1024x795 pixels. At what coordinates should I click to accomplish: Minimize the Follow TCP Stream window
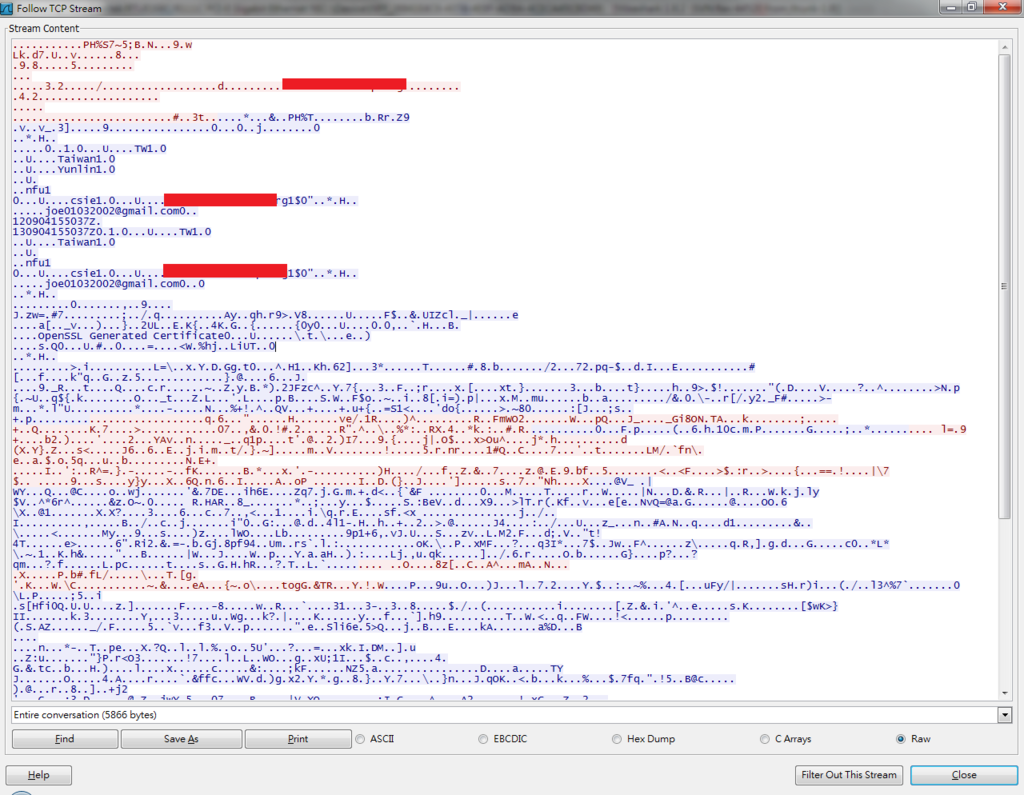pyautogui.click(x=950, y=7)
